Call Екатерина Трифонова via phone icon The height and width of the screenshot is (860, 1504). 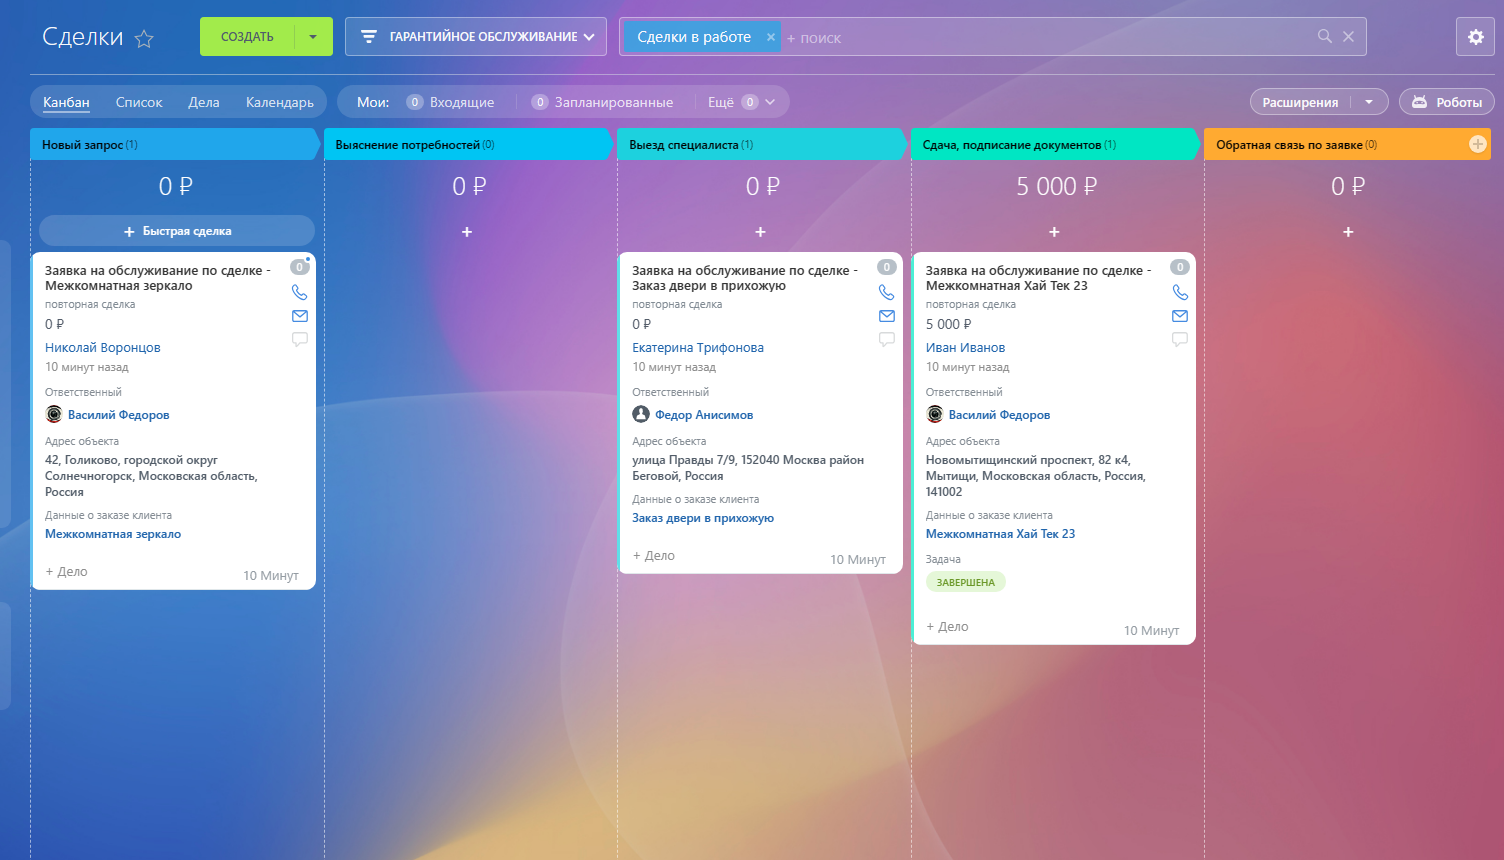click(x=886, y=292)
